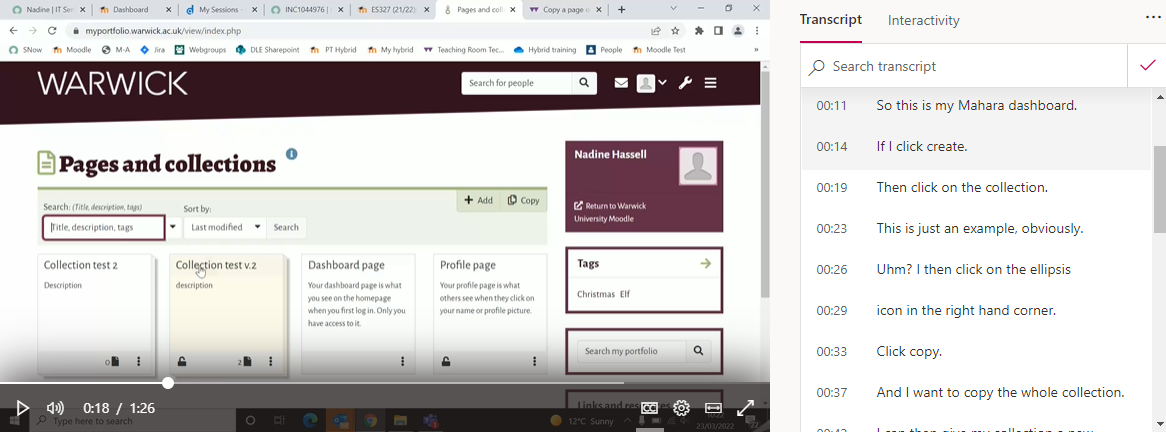Expand the search filter dropdown arrow
The height and width of the screenshot is (432, 1166).
[174, 227]
